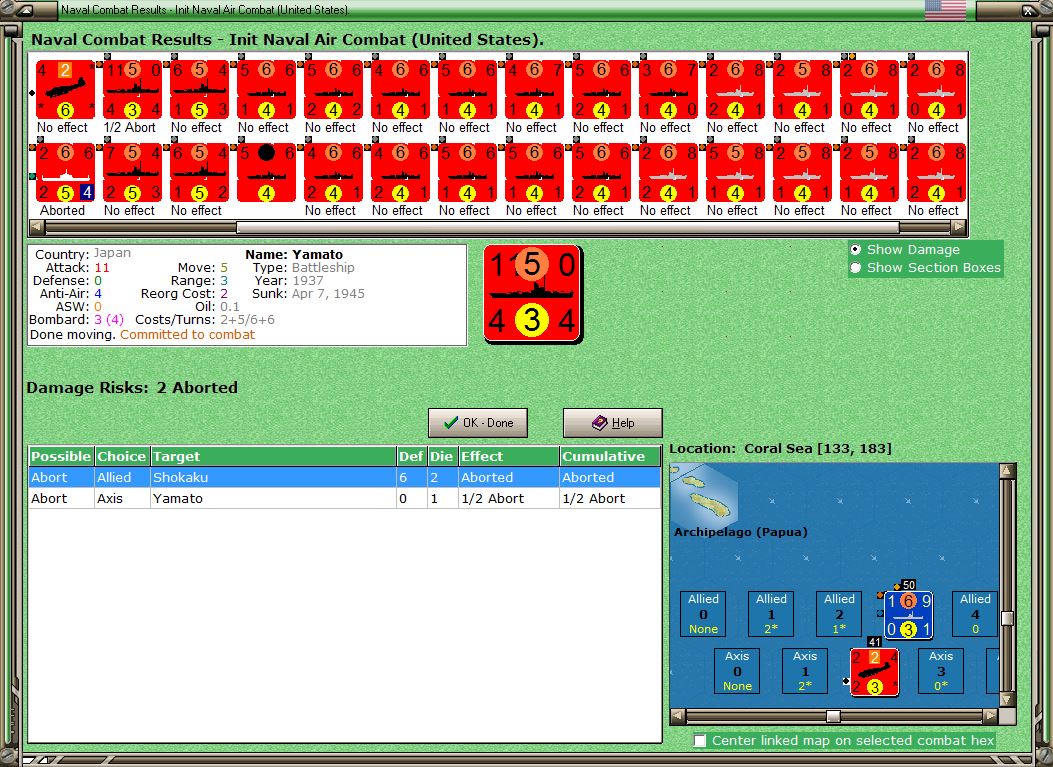Viewport: 1053px width, 767px height.
Task: Select the Shokaku row in damage table
Action: (345, 478)
